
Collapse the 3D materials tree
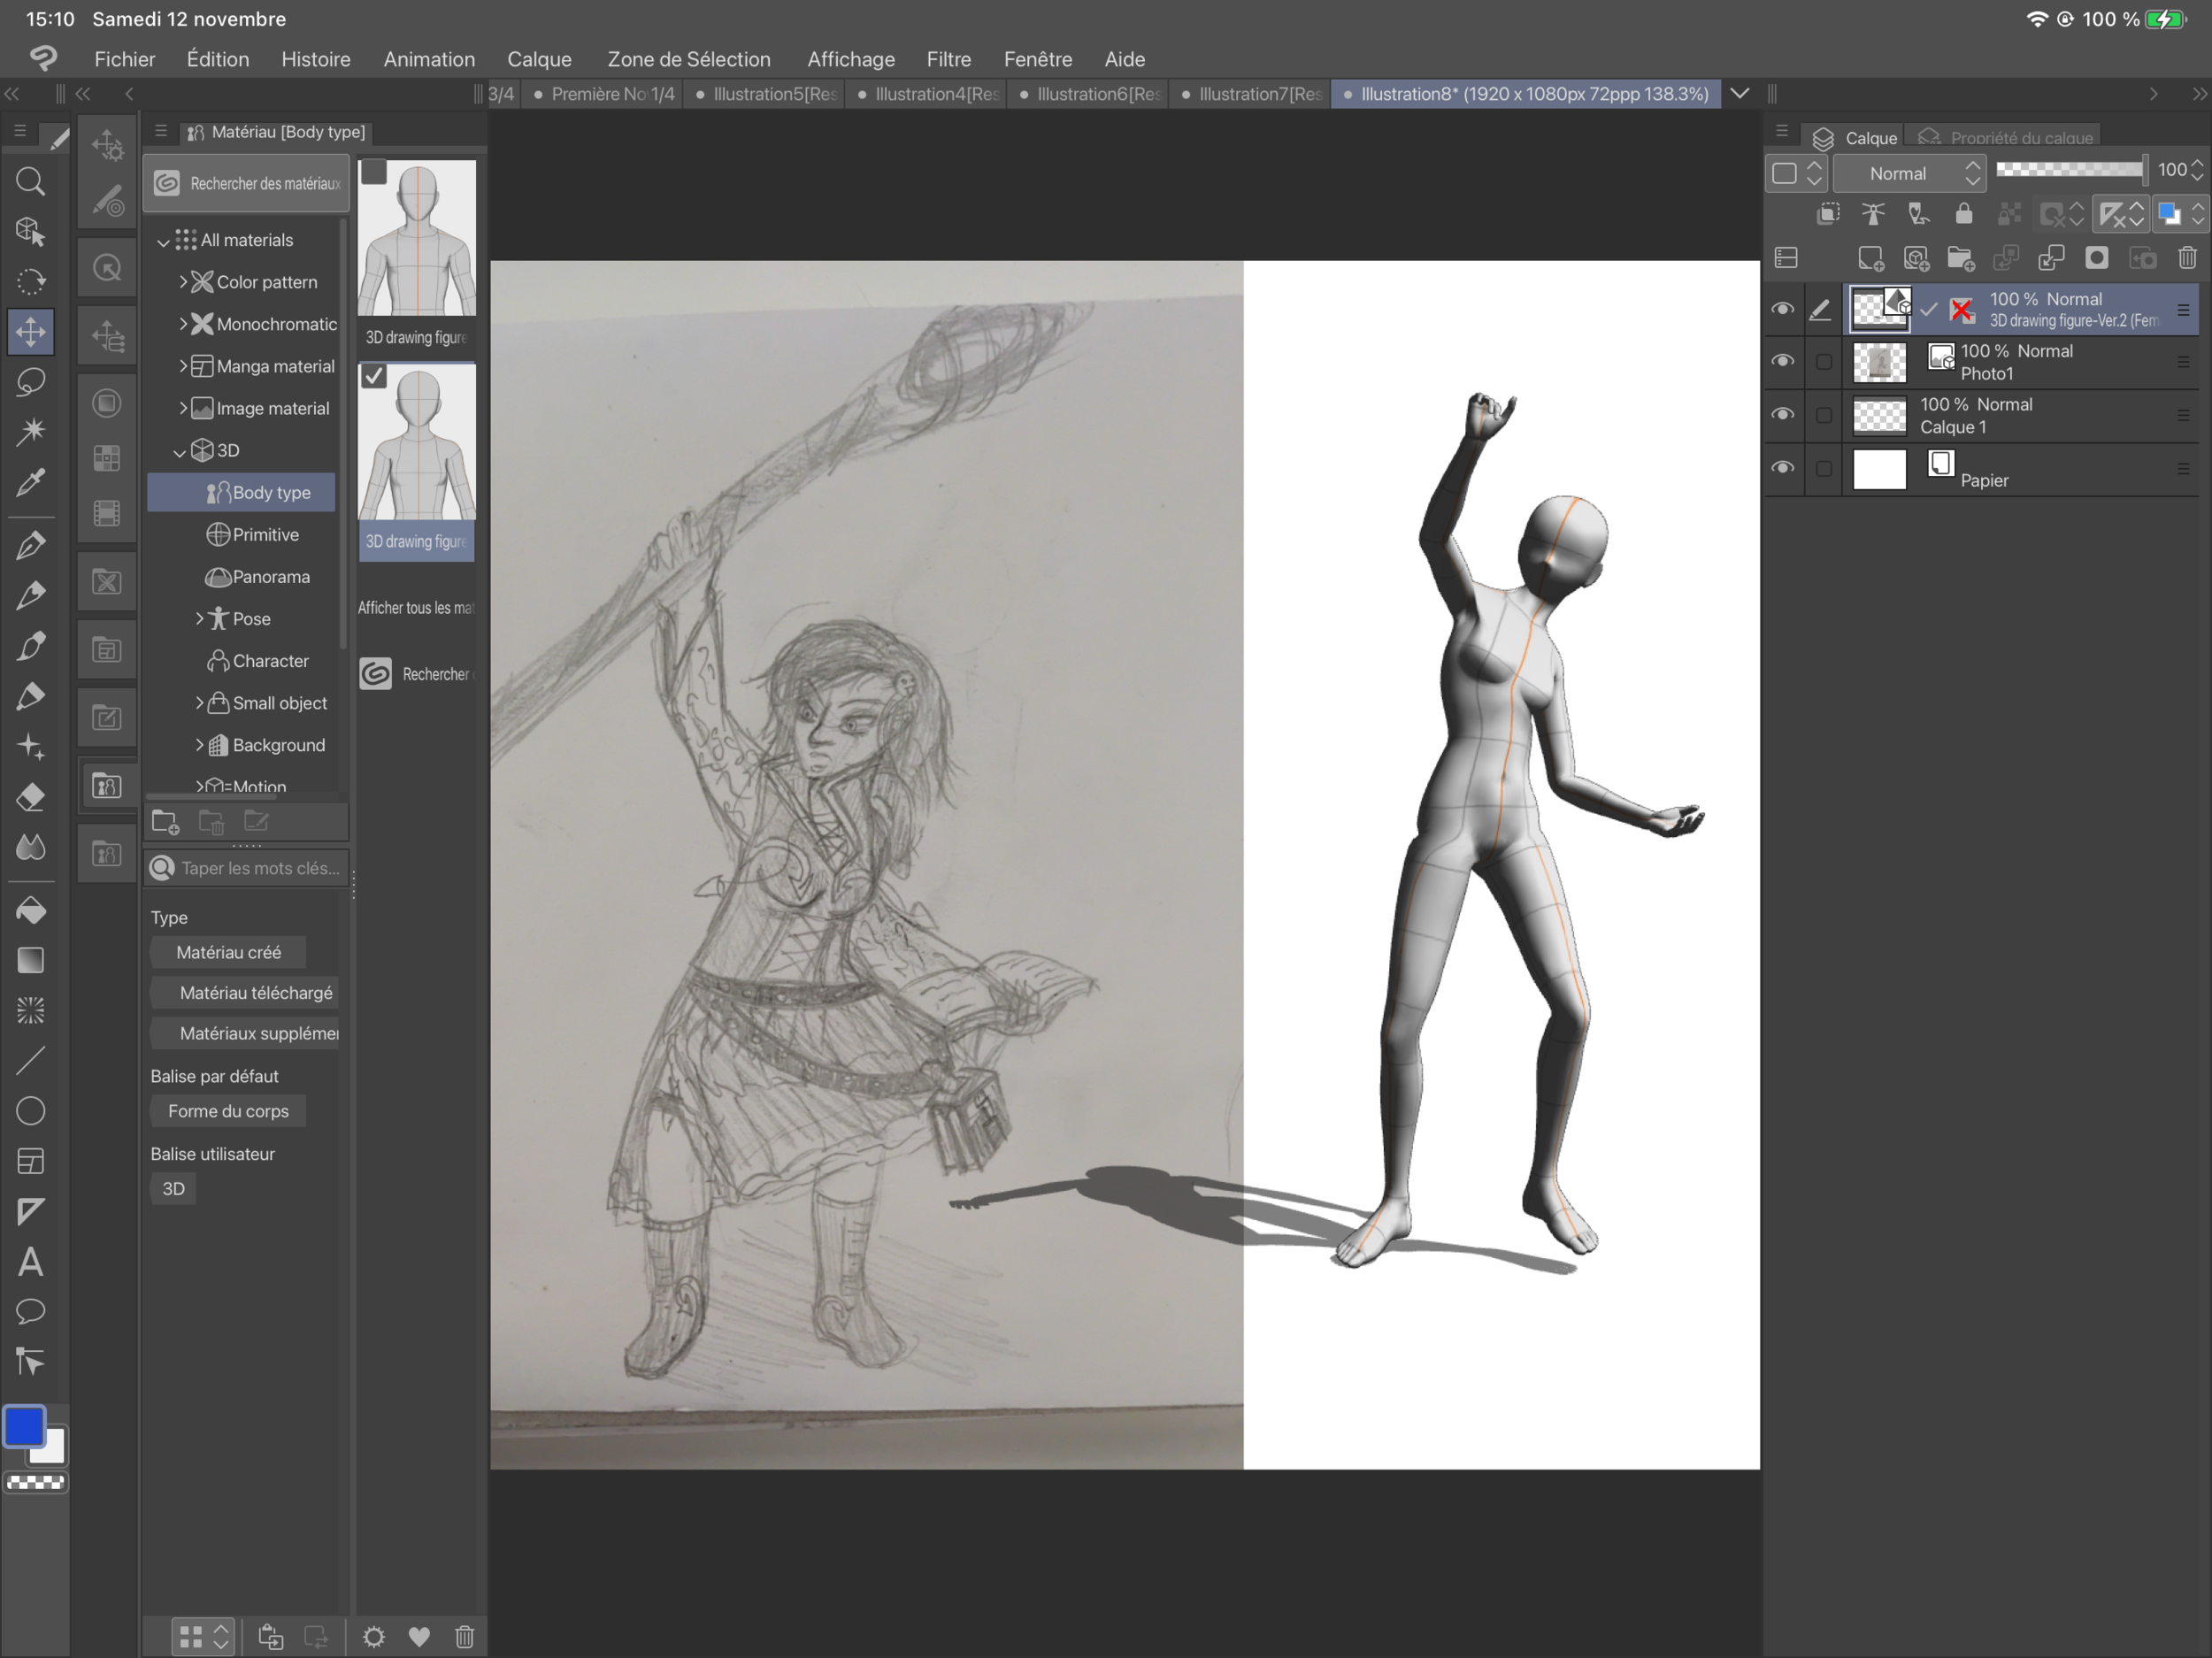pos(179,451)
